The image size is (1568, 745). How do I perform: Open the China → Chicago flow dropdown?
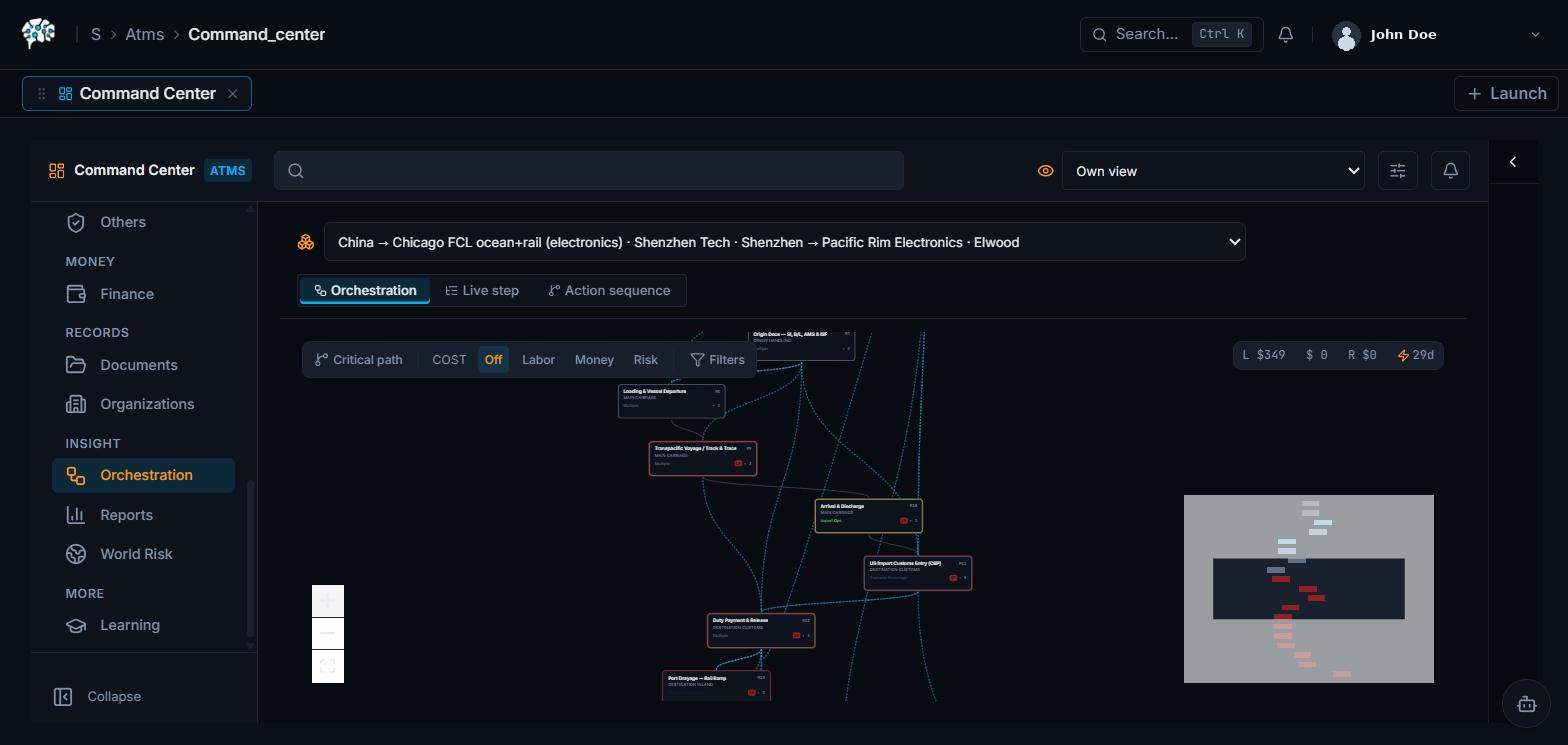(x=785, y=242)
